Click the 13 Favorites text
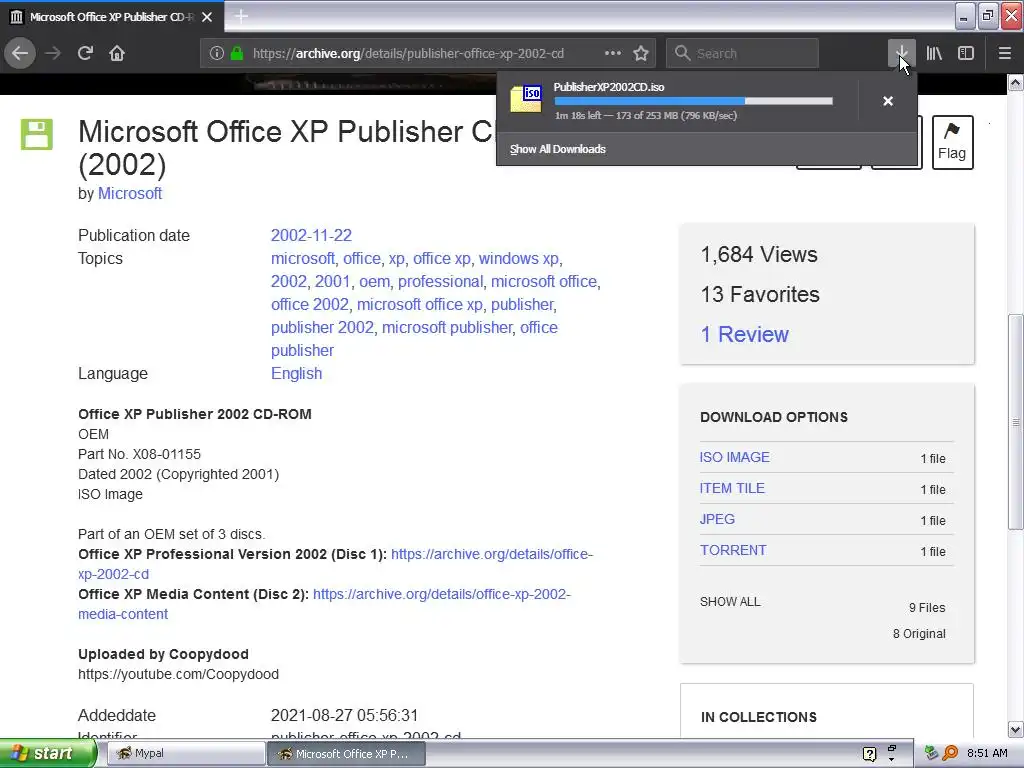The image size is (1024, 768). point(760,295)
